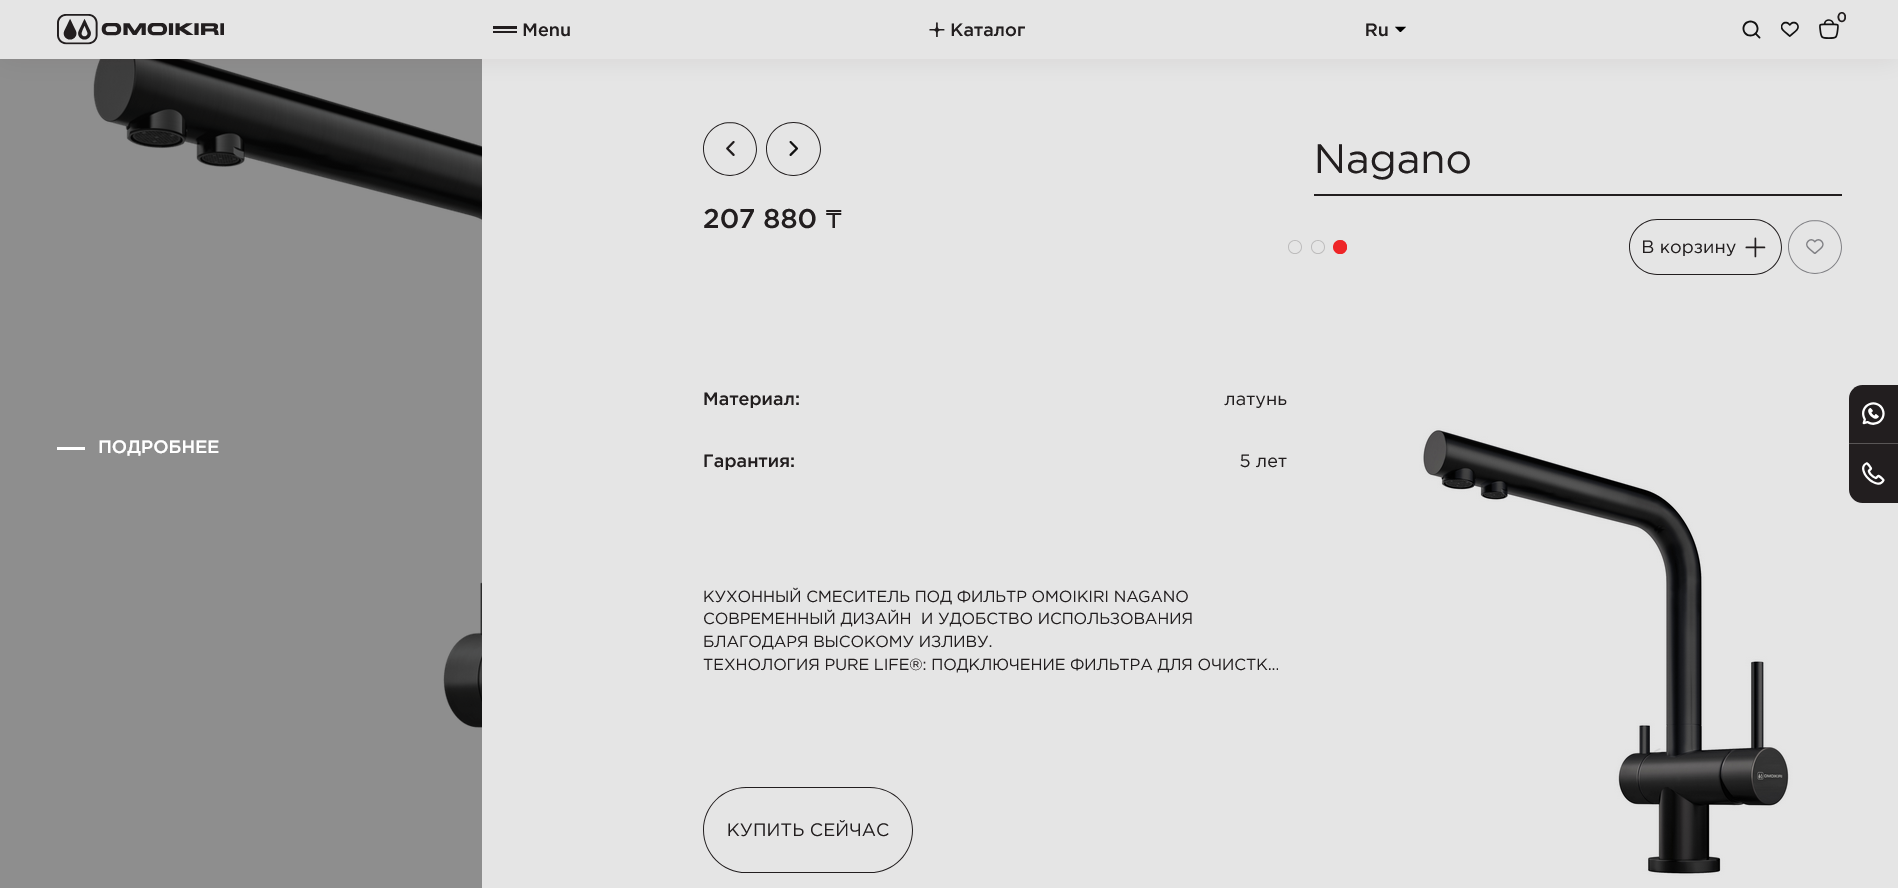Open the search magnifier icon
Image resolution: width=1898 pixels, height=888 pixels.
[x=1751, y=30]
